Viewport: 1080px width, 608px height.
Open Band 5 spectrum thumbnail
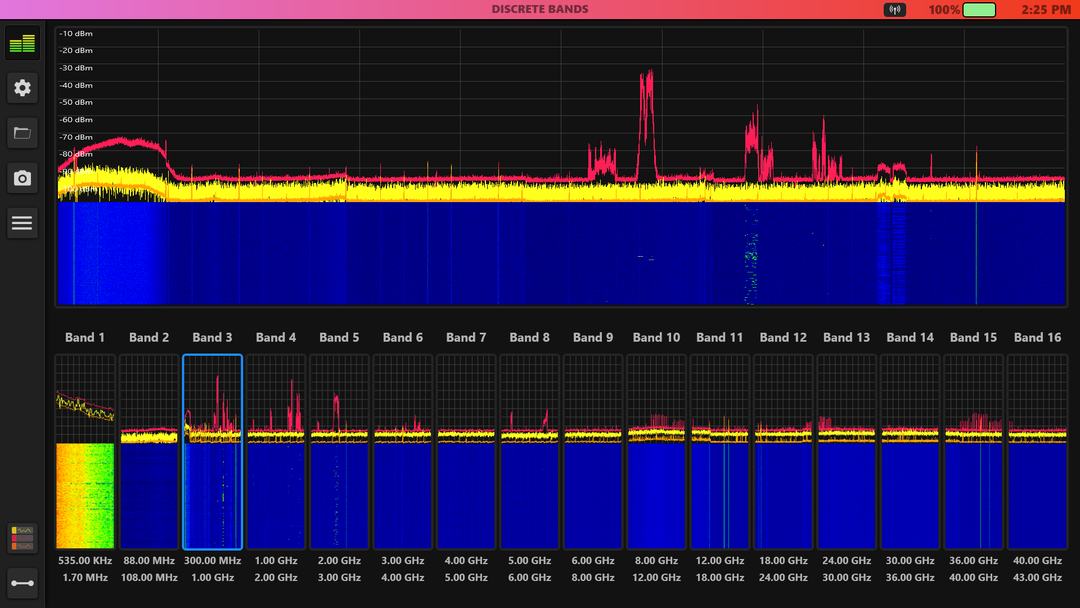[339, 451]
